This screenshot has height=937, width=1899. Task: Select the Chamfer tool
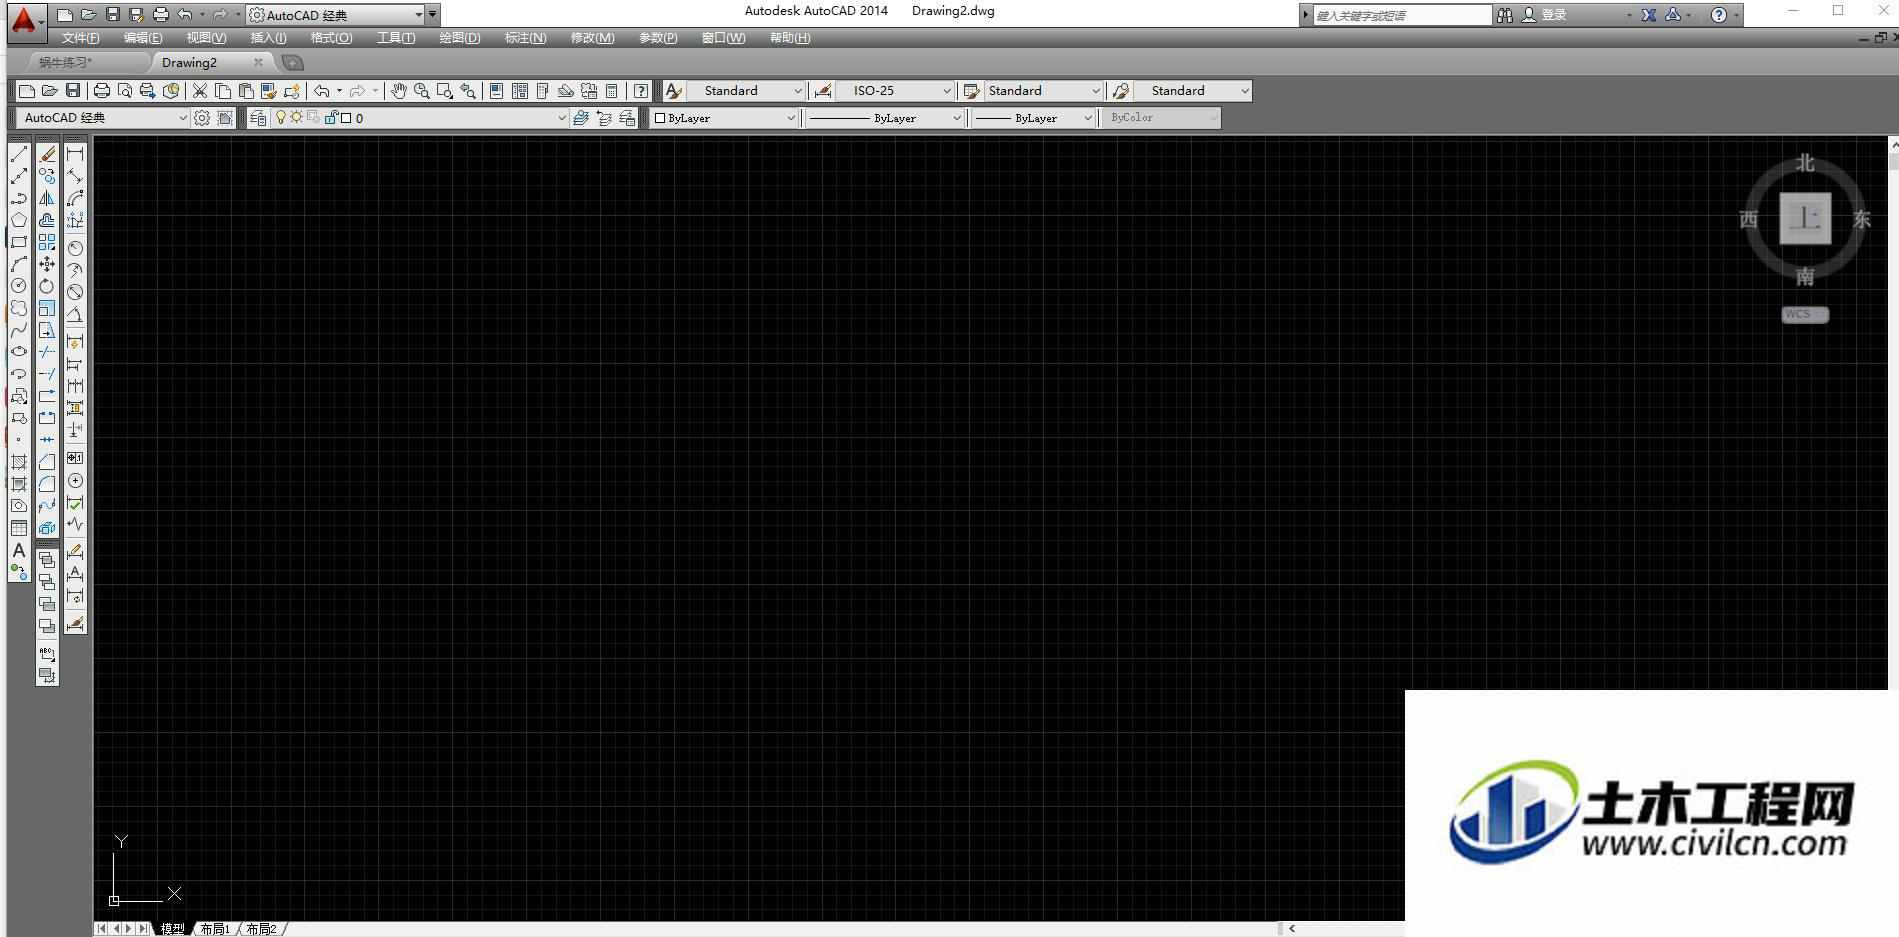pyautogui.click(x=47, y=462)
